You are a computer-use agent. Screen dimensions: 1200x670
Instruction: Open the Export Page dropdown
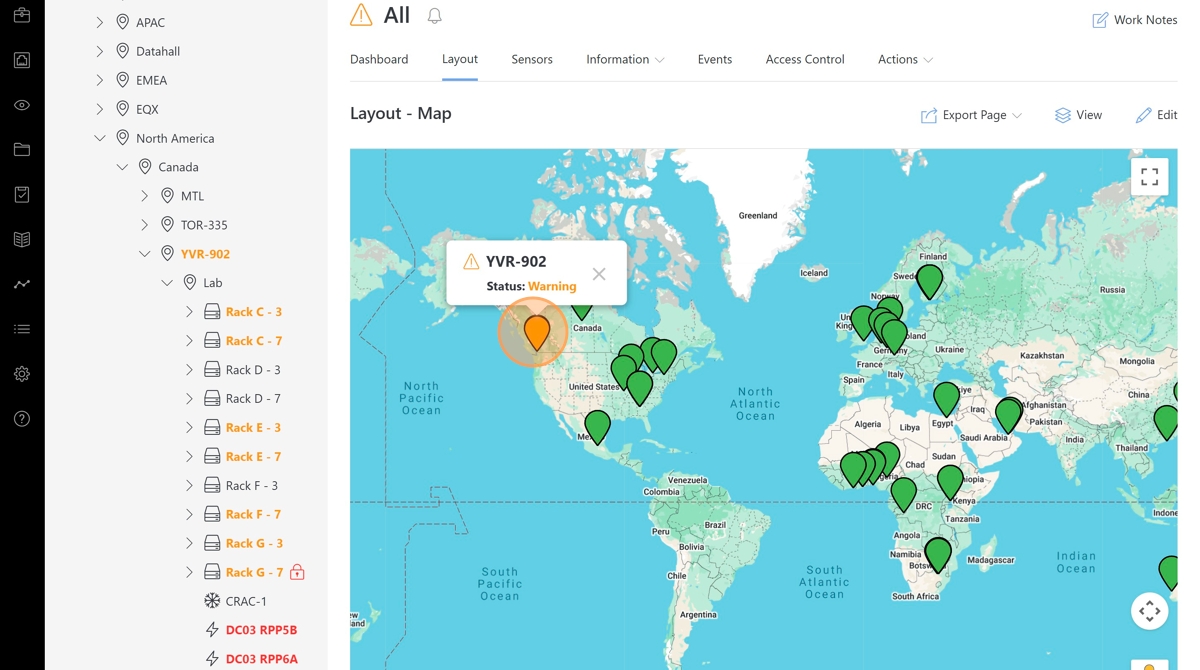tap(971, 115)
